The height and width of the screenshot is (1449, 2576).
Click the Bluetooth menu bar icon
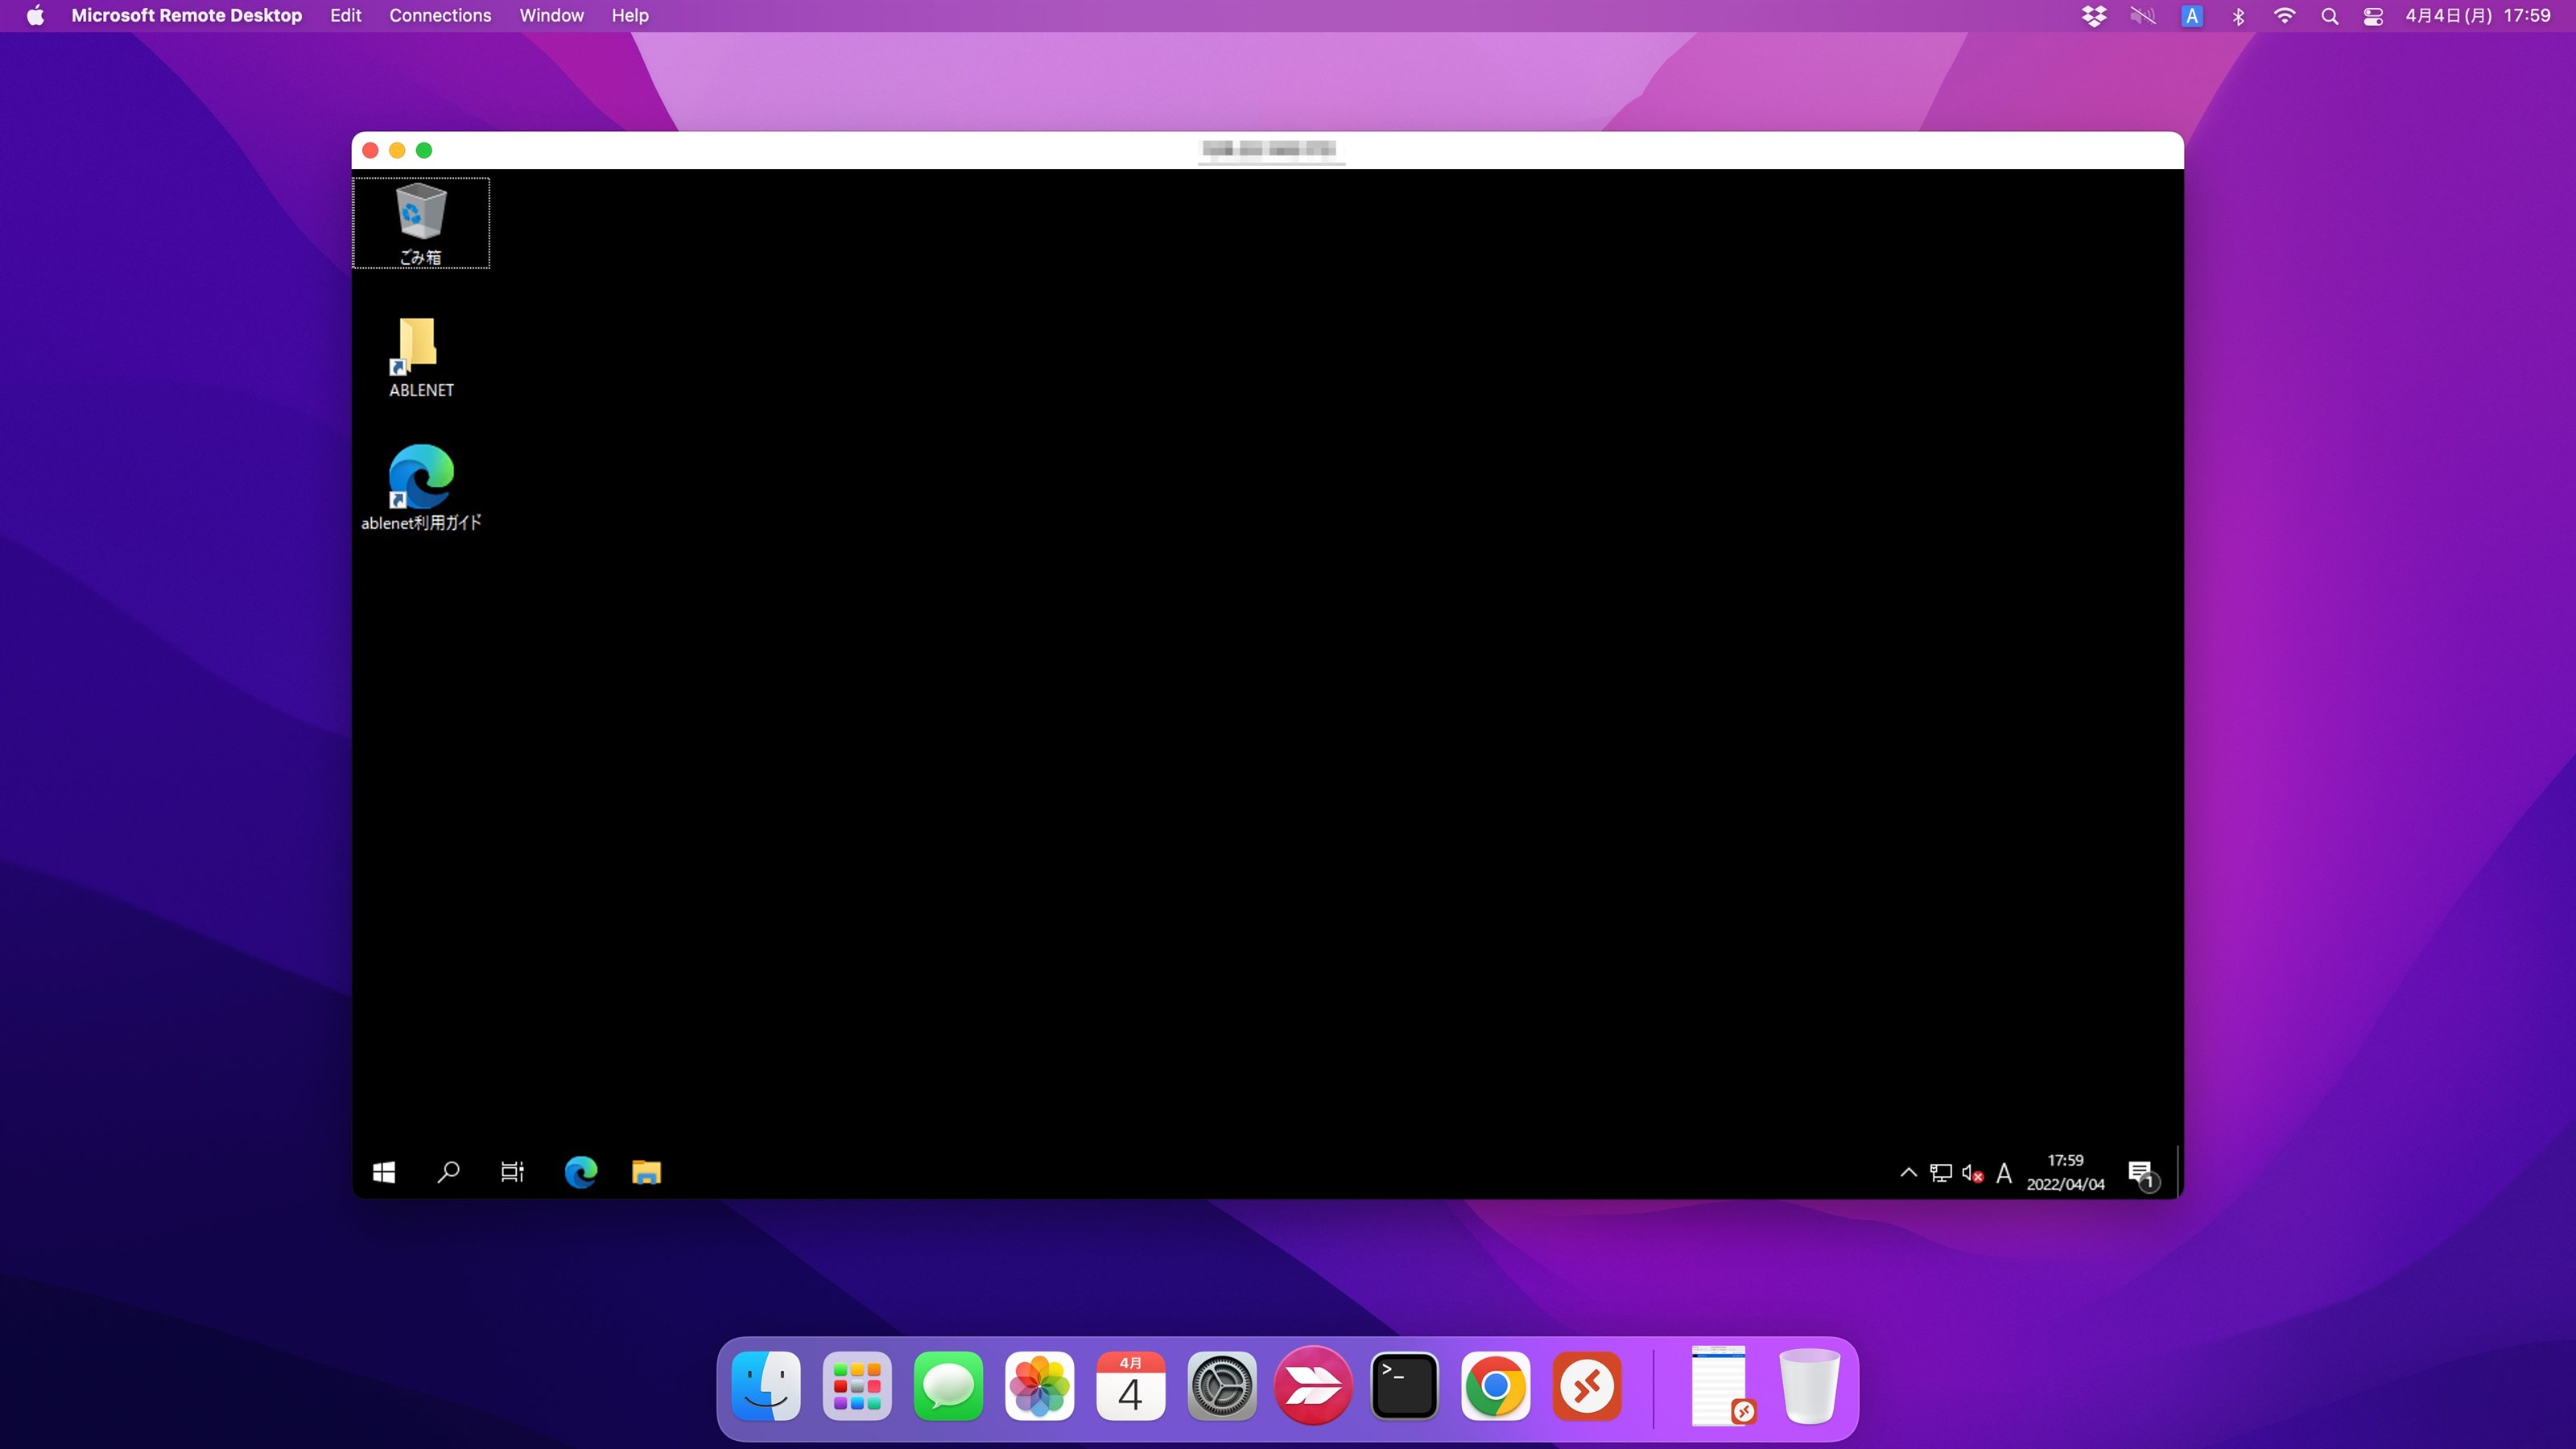pos(2238,16)
